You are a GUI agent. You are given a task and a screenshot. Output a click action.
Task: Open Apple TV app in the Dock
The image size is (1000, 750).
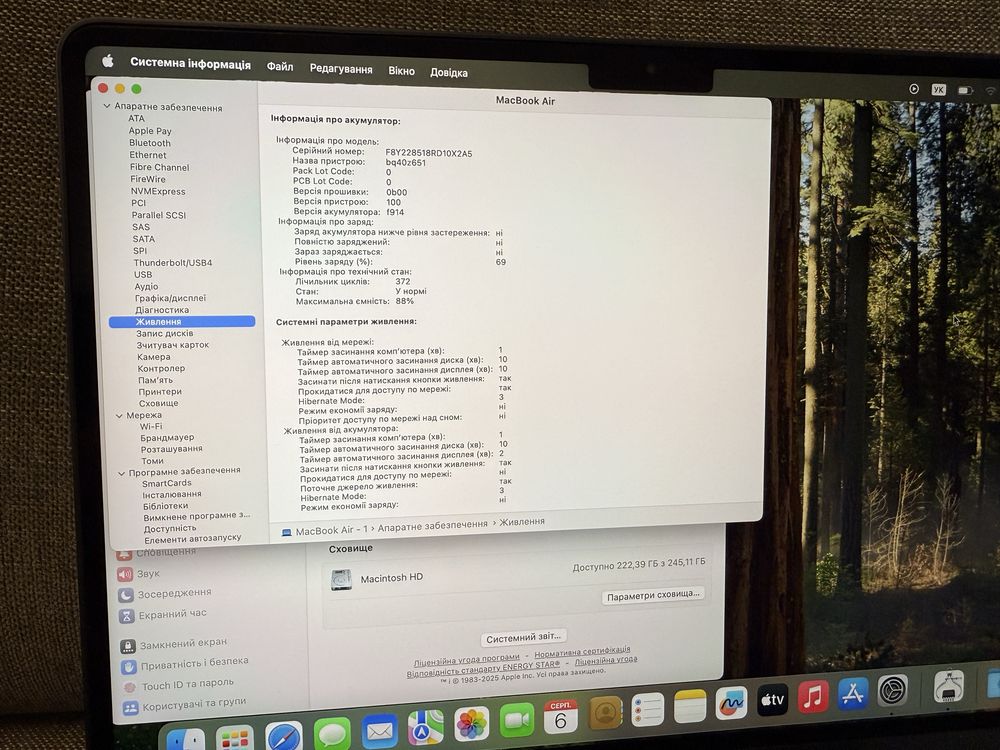(x=772, y=700)
